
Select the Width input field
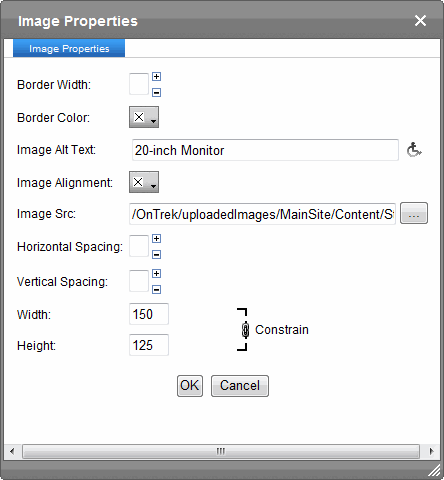click(x=149, y=314)
